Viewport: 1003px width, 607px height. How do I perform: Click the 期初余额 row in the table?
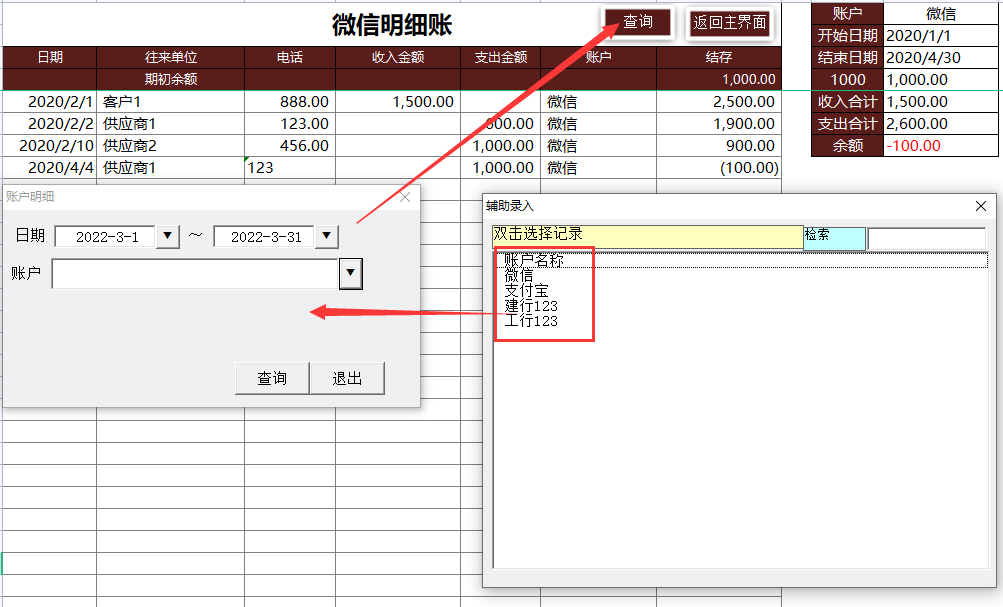click(173, 79)
